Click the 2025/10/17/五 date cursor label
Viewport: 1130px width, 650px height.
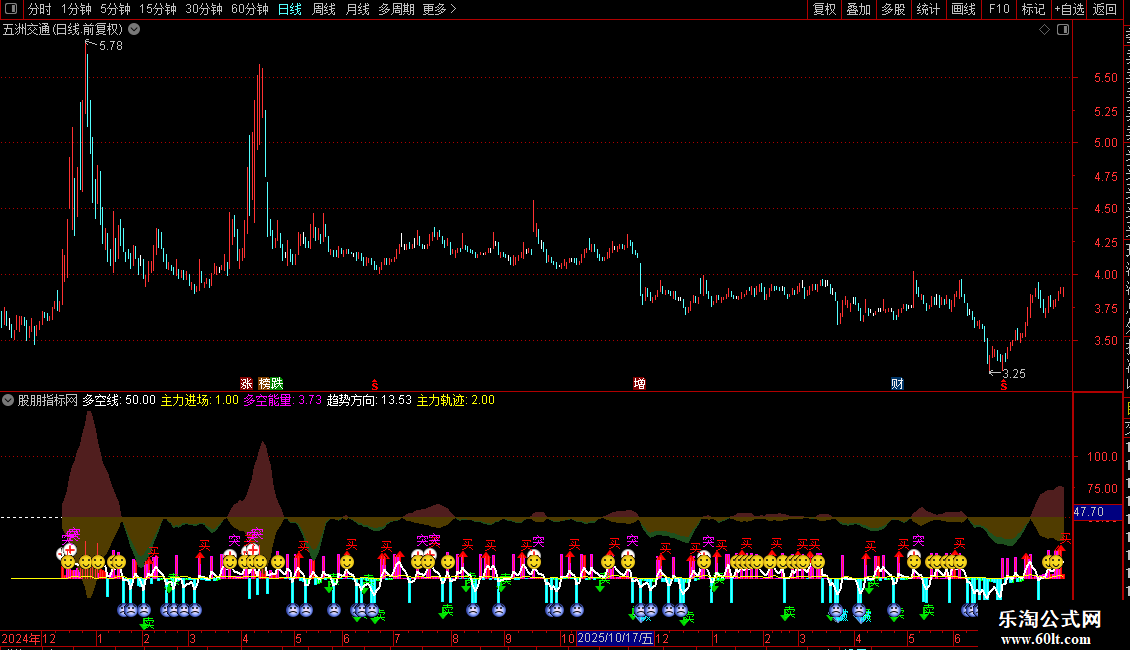(615, 638)
